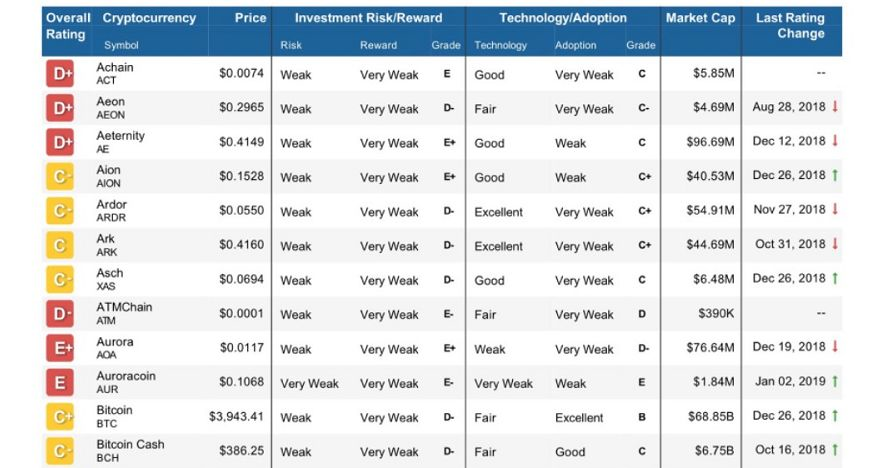Screen dimensions: 886x468
Task: Select Ardor's $54.91M market cap cell
Action: 710,210
